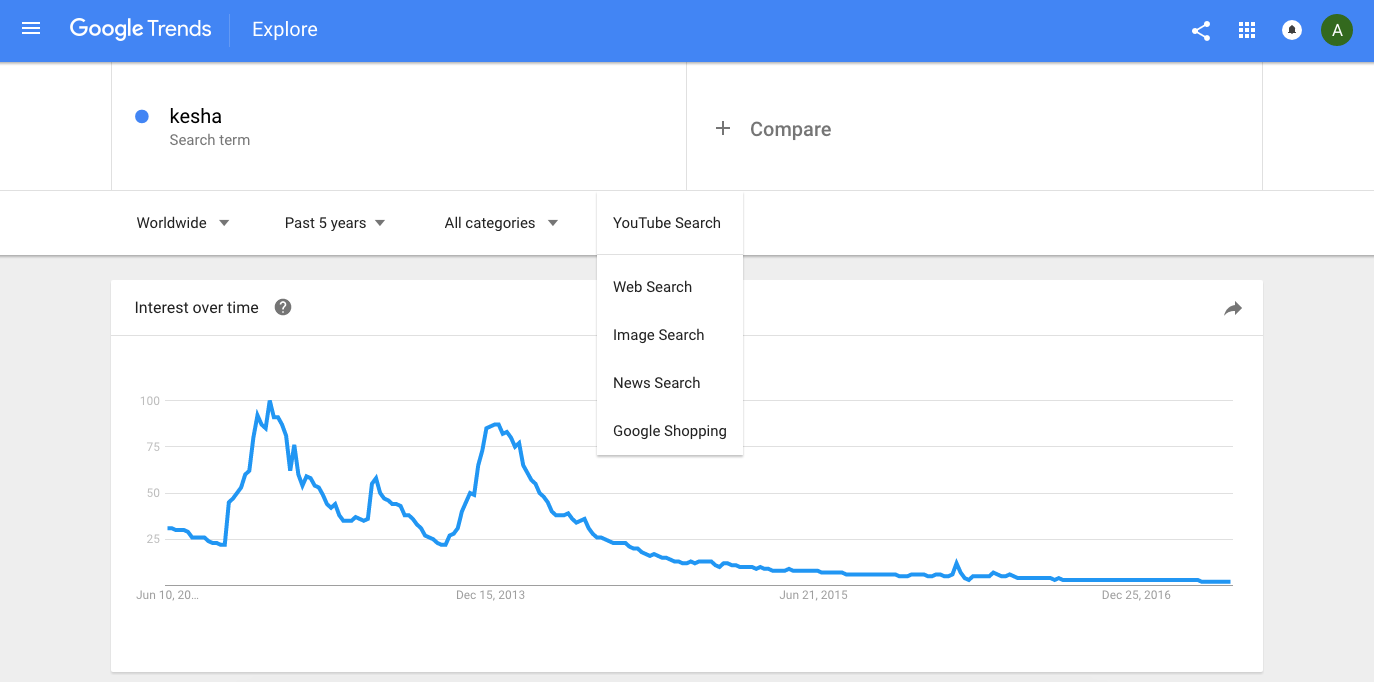Open the Google apps grid
This screenshot has width=1374, height=682.
tap(1246, 31)
